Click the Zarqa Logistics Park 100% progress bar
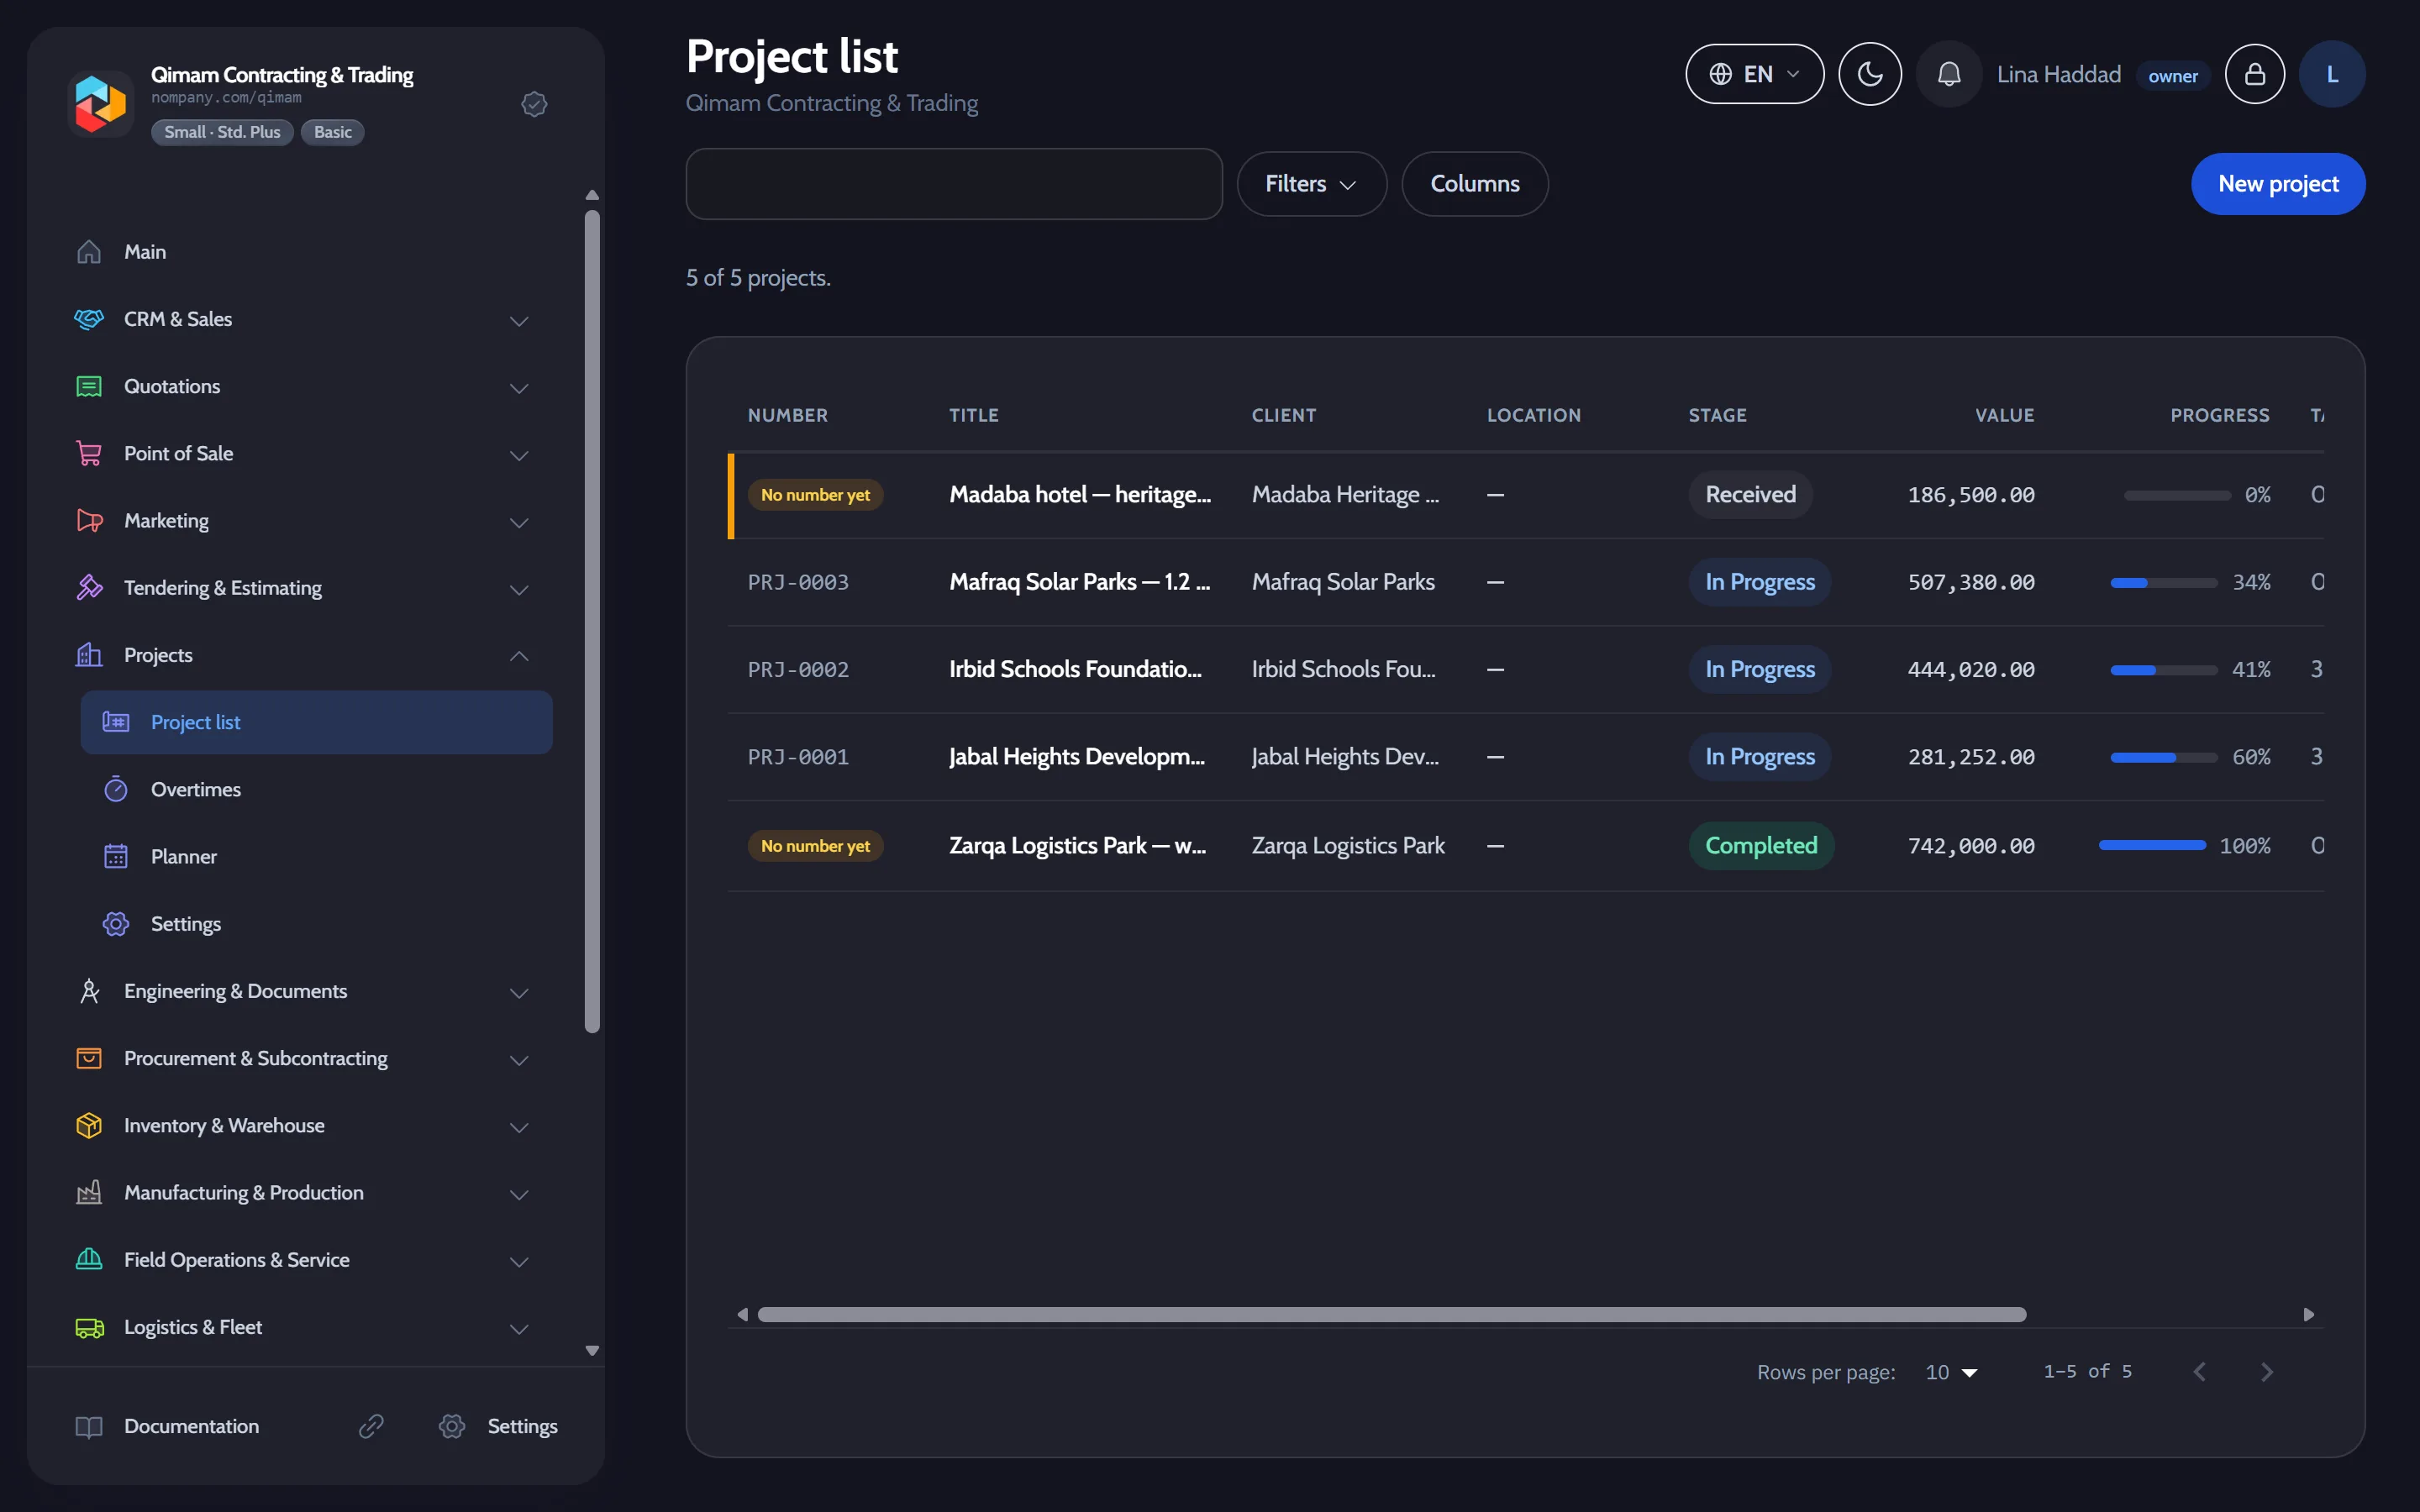Viewport: 2420px width, 1512px height. coord(2152,846)
